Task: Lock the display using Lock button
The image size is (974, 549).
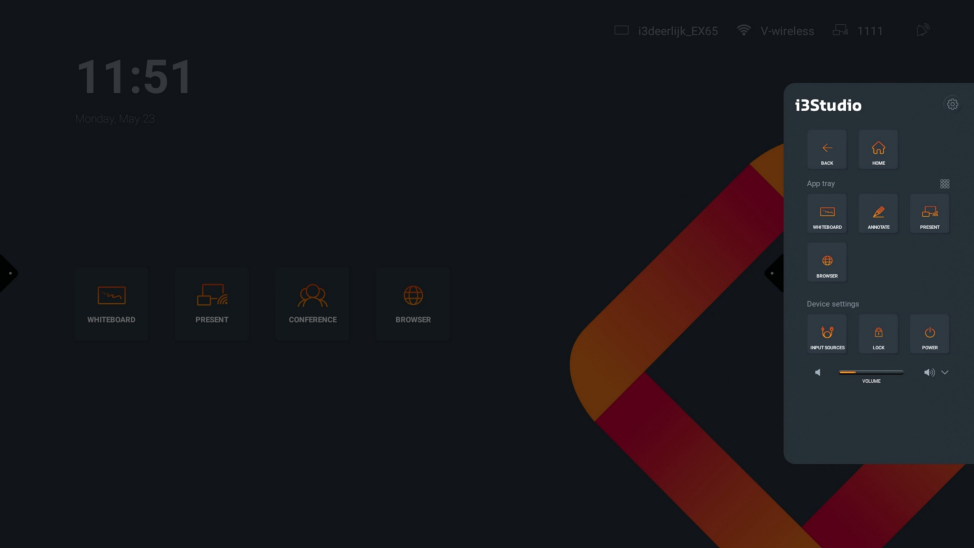Action: click(878, 334)
